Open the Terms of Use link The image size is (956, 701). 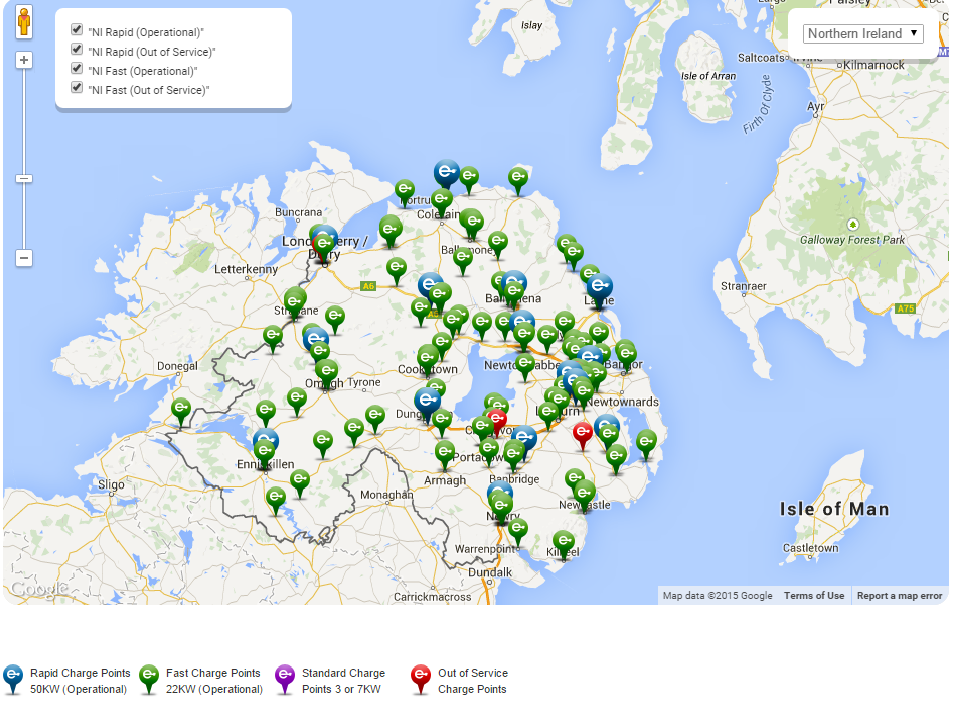(x=814, y=595)
